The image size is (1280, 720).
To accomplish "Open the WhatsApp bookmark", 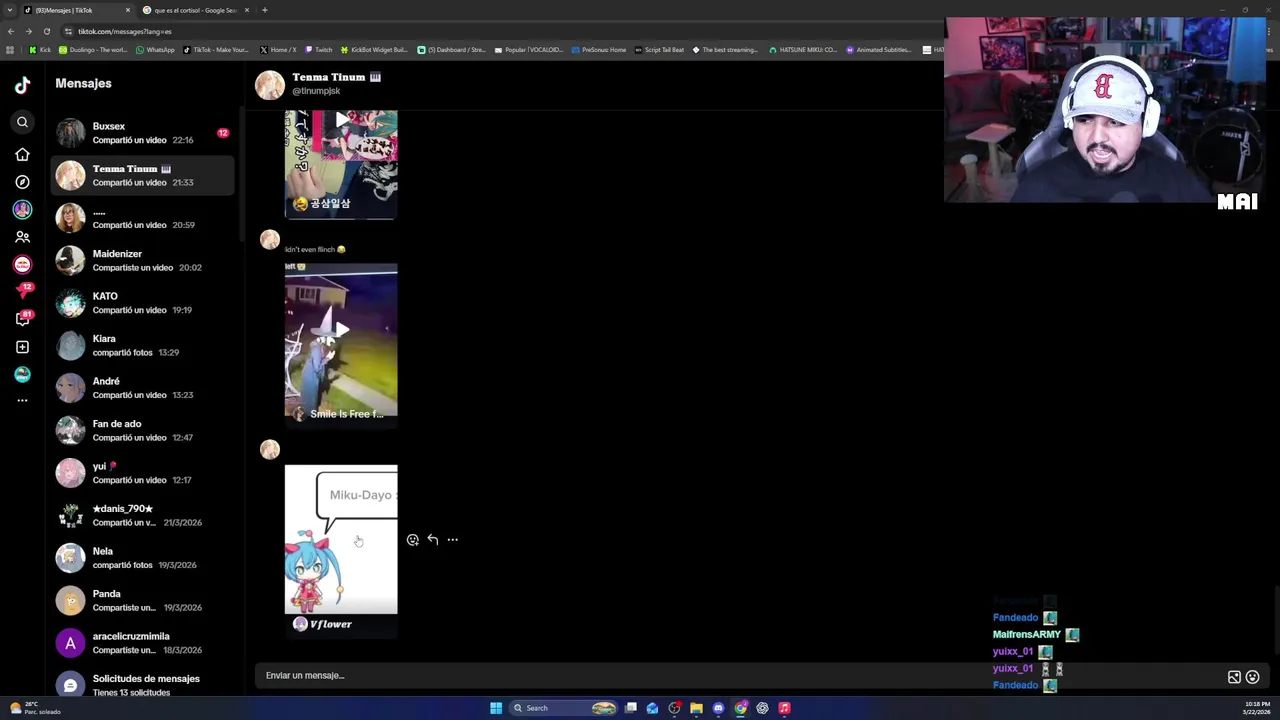I will (x=154, y=49).
